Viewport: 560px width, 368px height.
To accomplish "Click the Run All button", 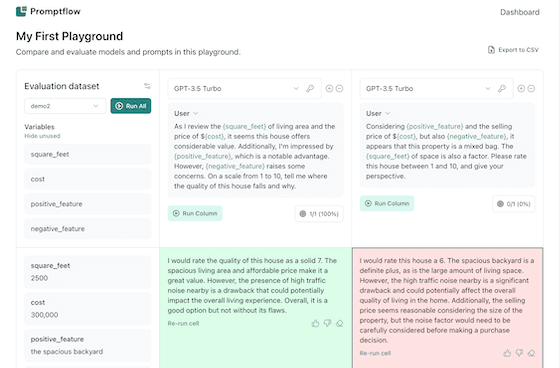I will pyautogui.click(x=131, y=106).
